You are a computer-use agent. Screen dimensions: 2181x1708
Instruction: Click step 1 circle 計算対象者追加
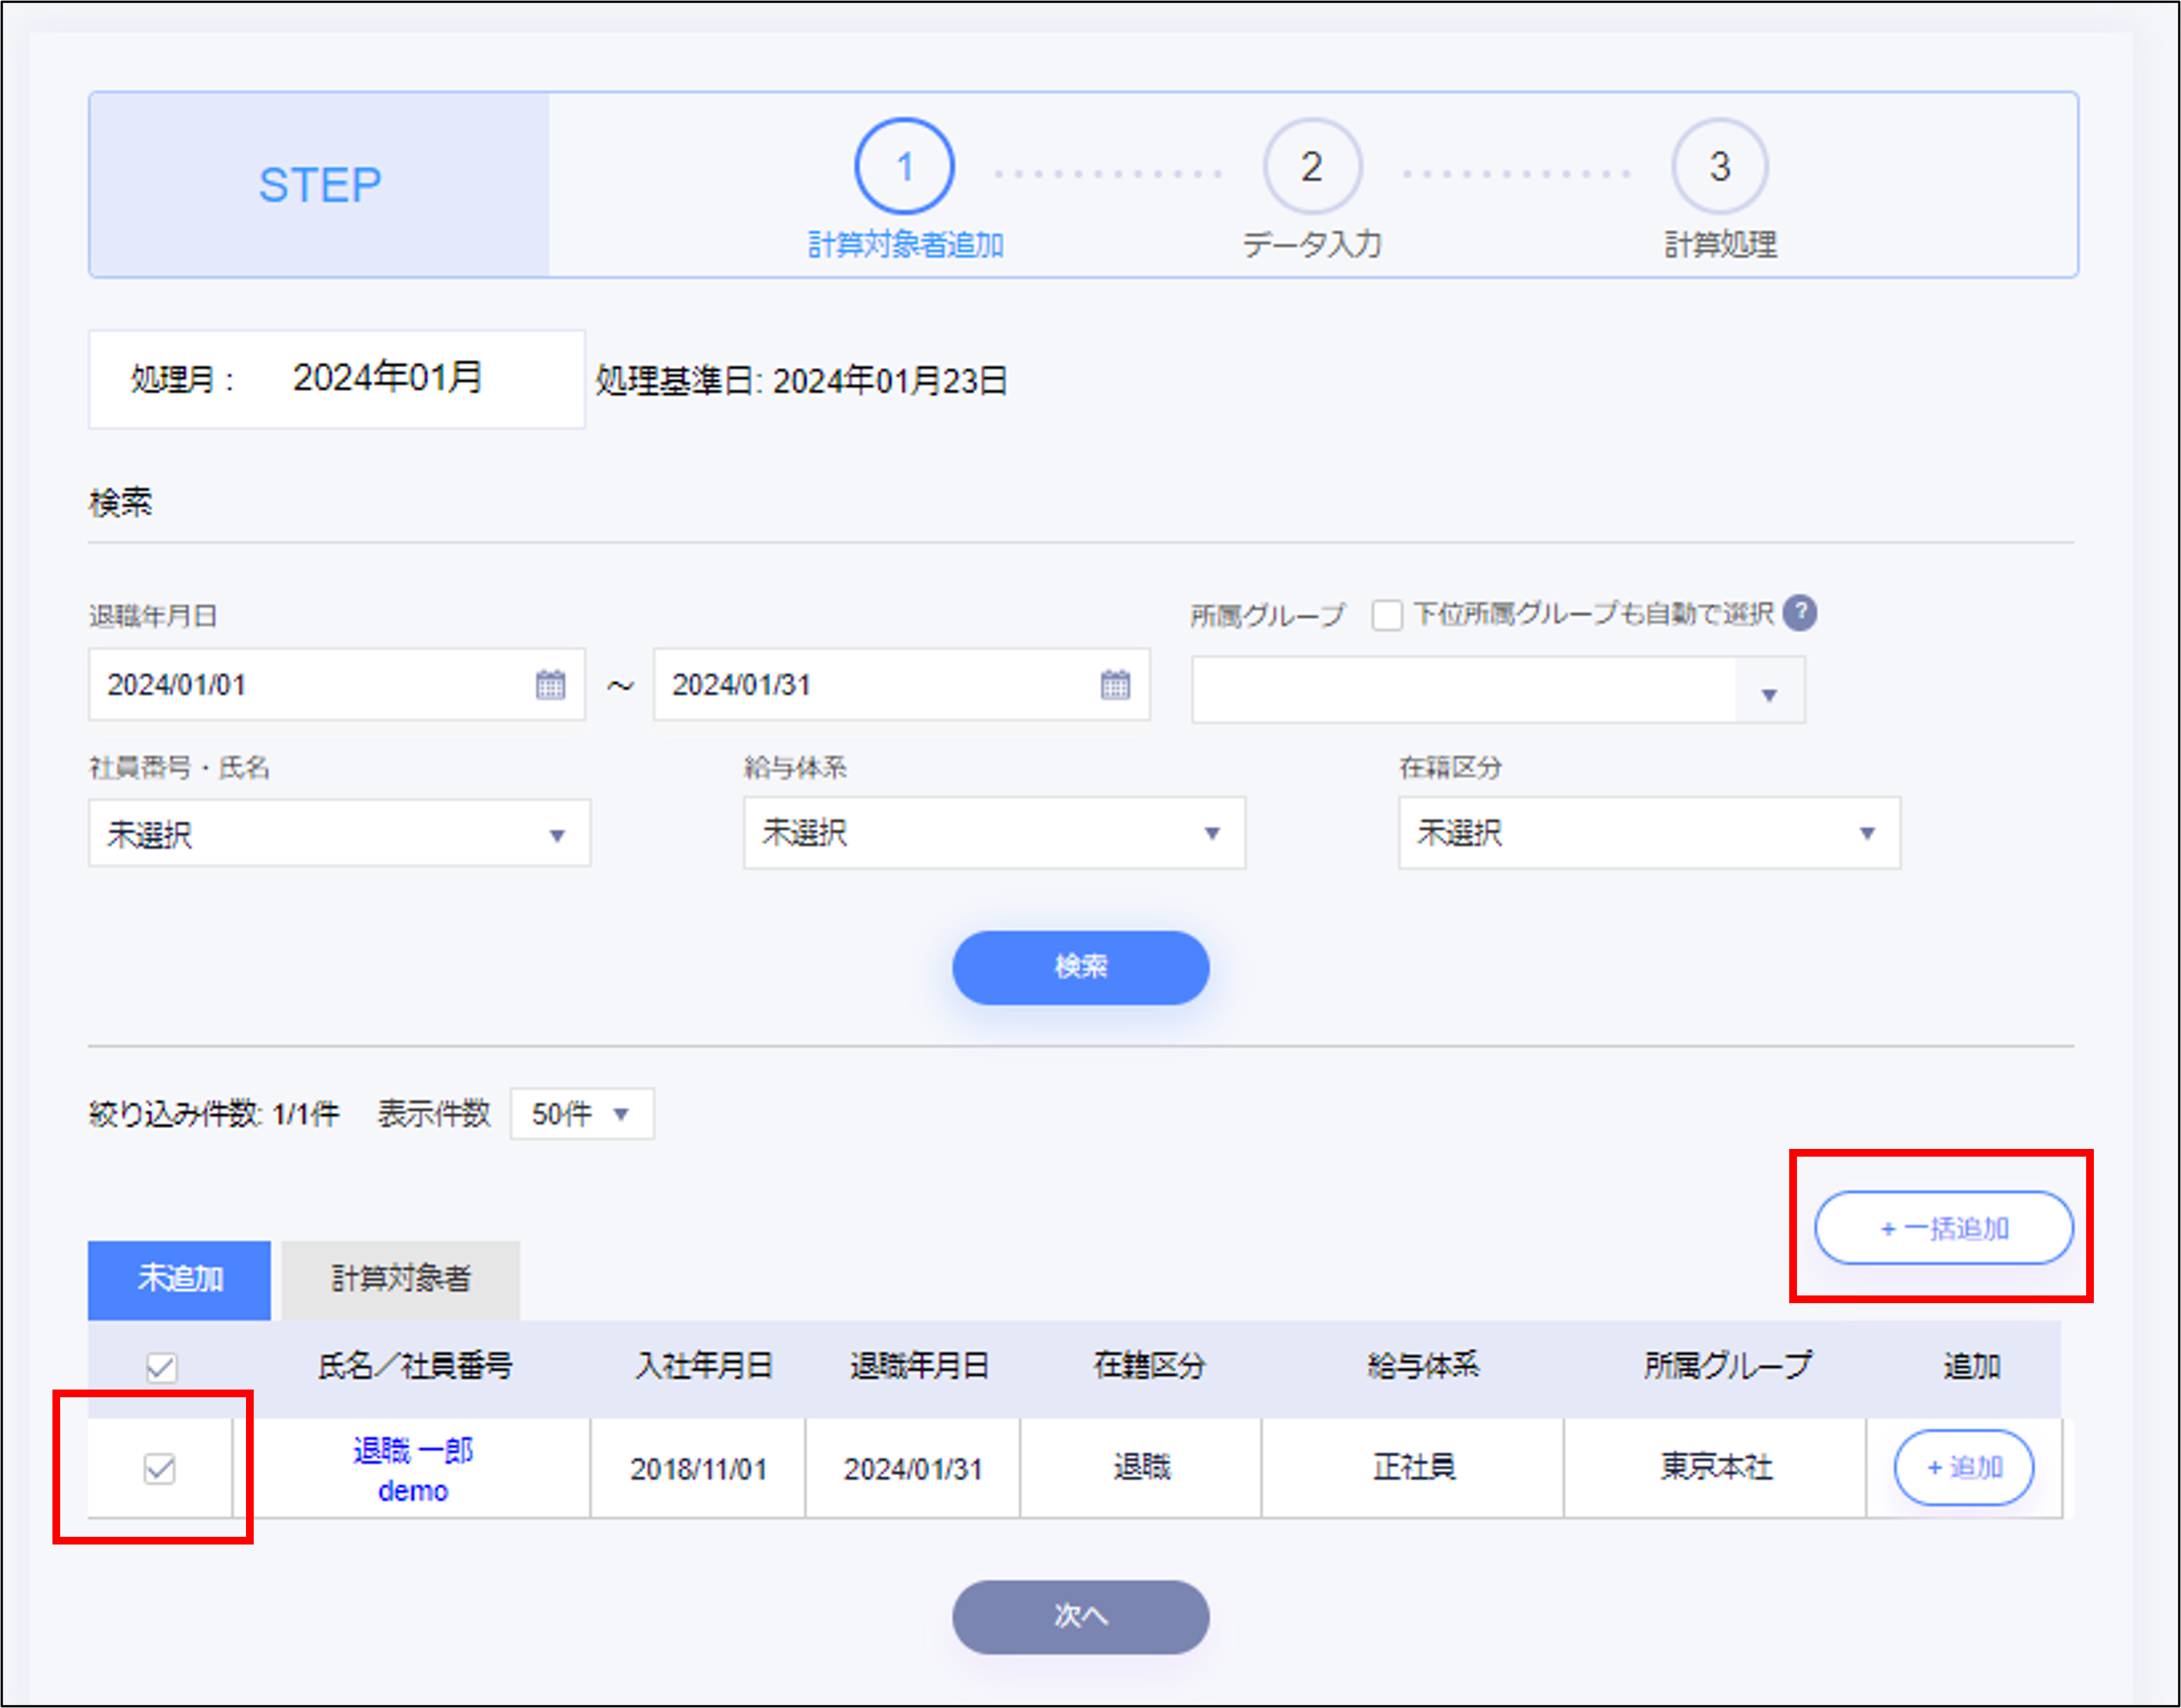click(904, 167)
